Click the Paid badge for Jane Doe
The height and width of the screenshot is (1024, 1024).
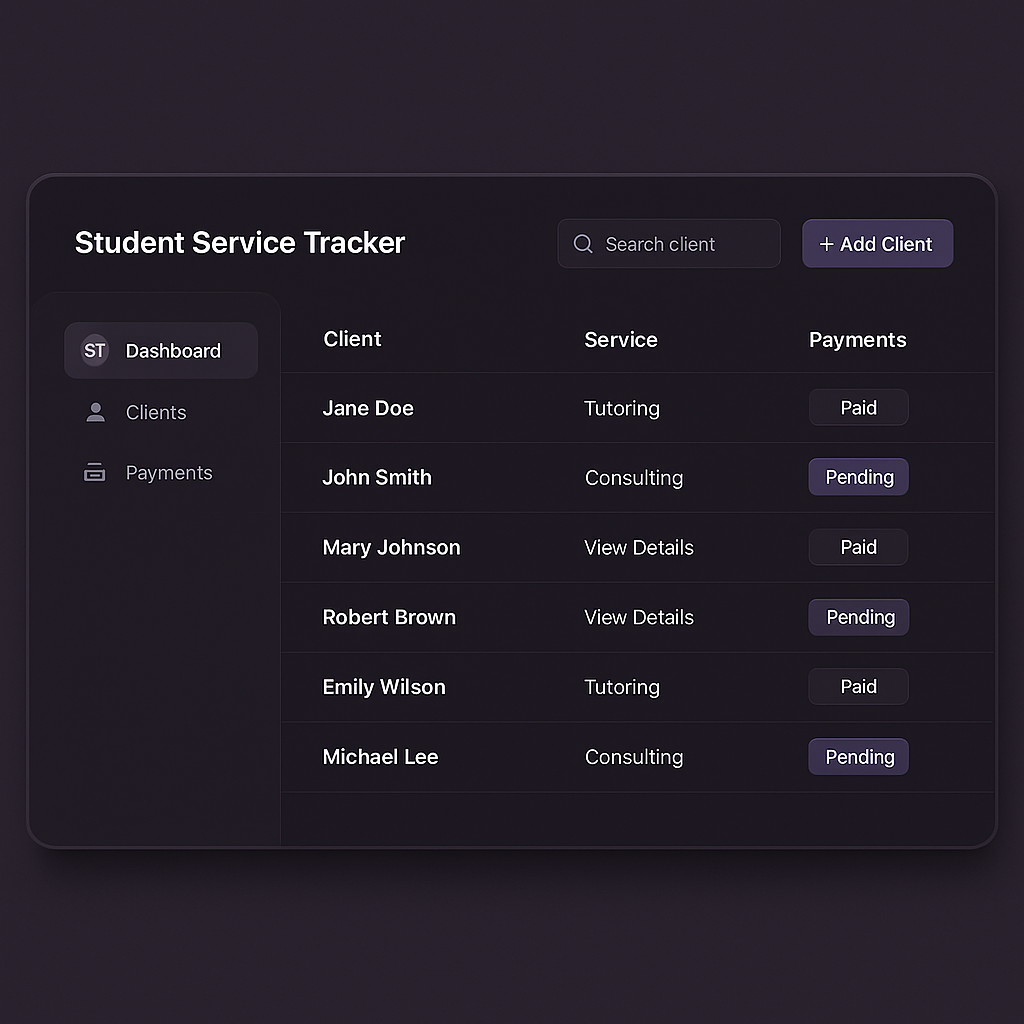point(858,408)
